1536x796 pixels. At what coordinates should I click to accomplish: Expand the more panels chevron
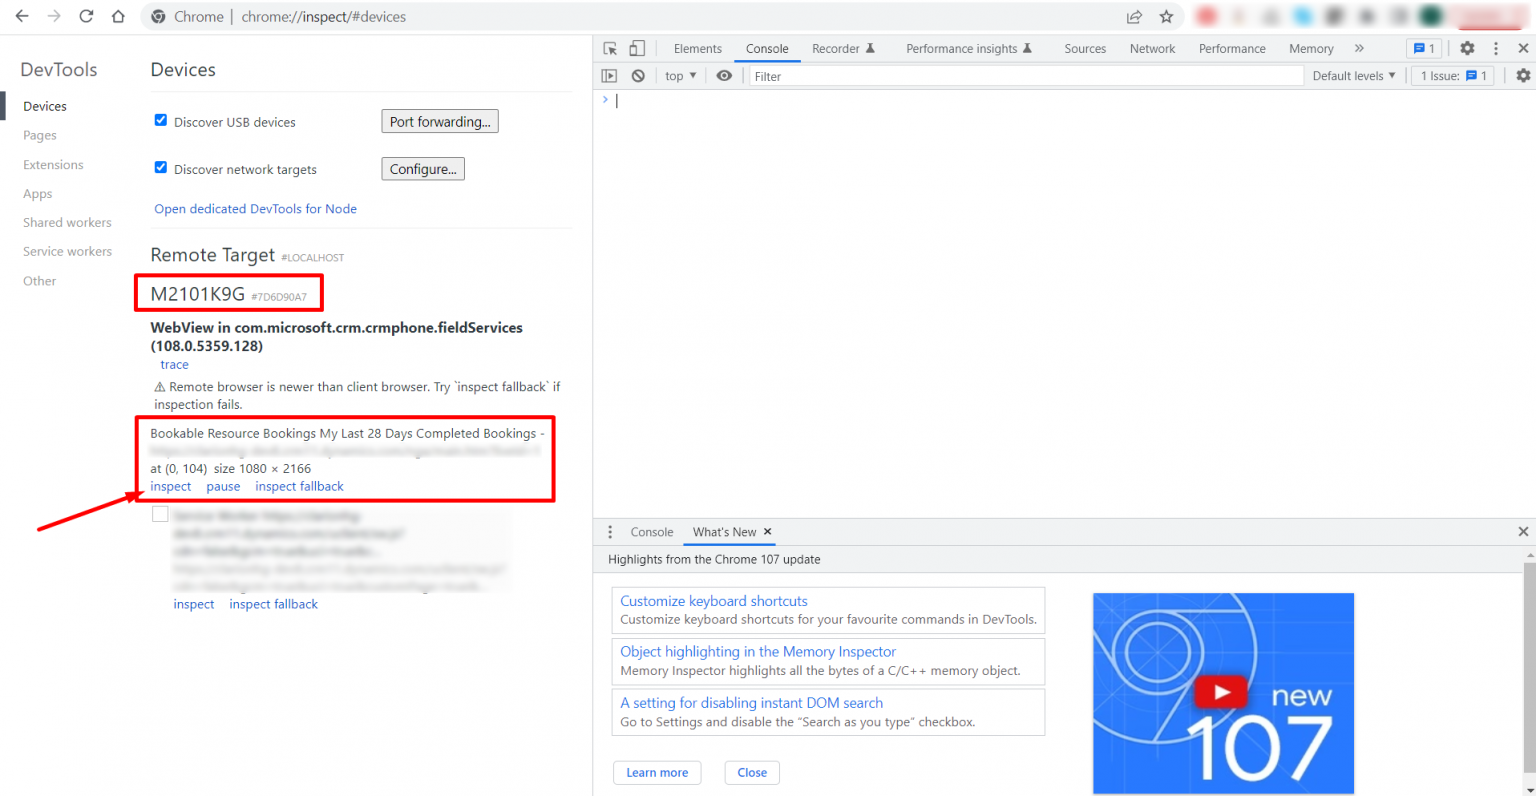[x=1359, y=48]
